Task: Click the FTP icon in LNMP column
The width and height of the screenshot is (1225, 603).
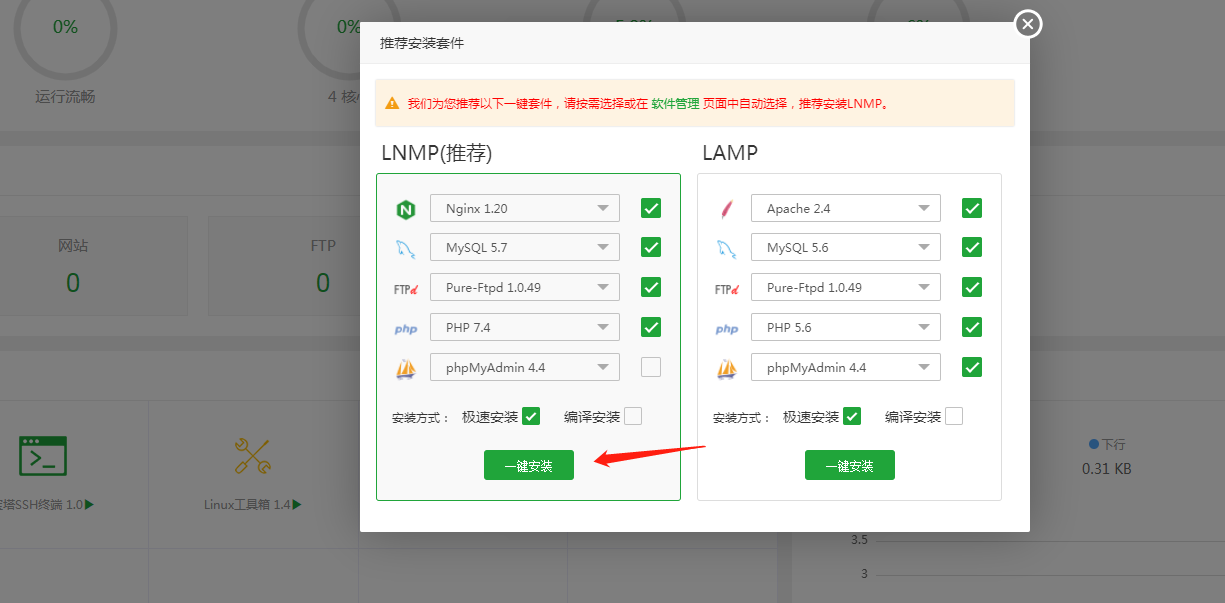Action: (405, 288)
